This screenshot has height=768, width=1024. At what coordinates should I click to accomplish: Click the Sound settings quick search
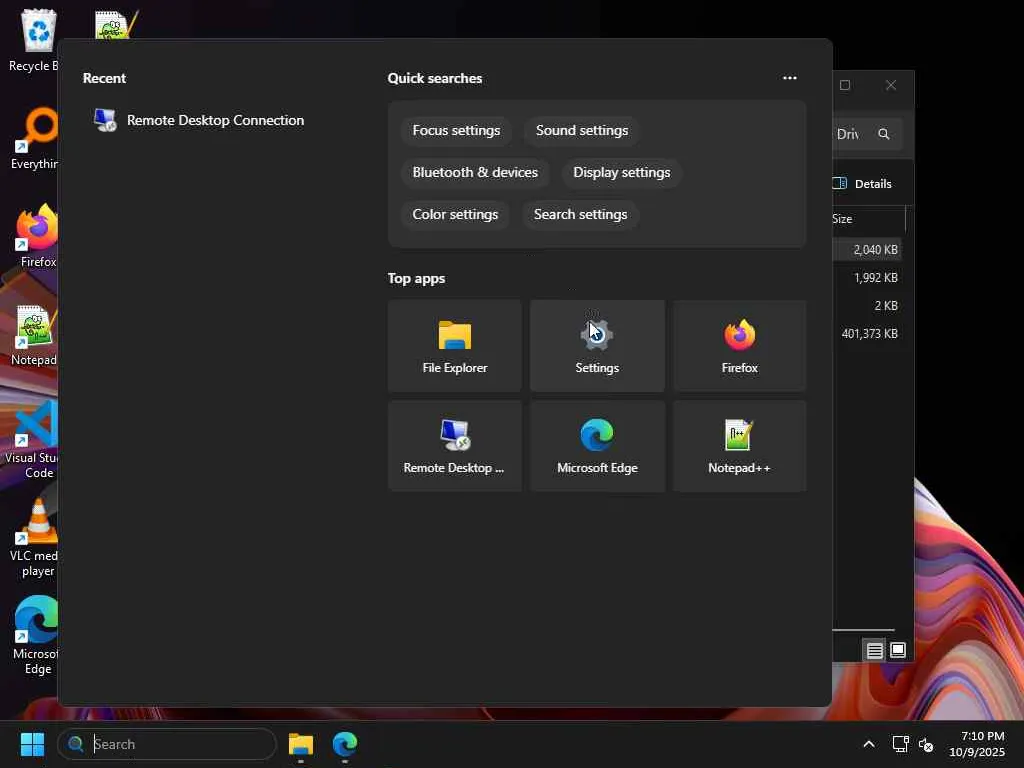tap(582, 131)
